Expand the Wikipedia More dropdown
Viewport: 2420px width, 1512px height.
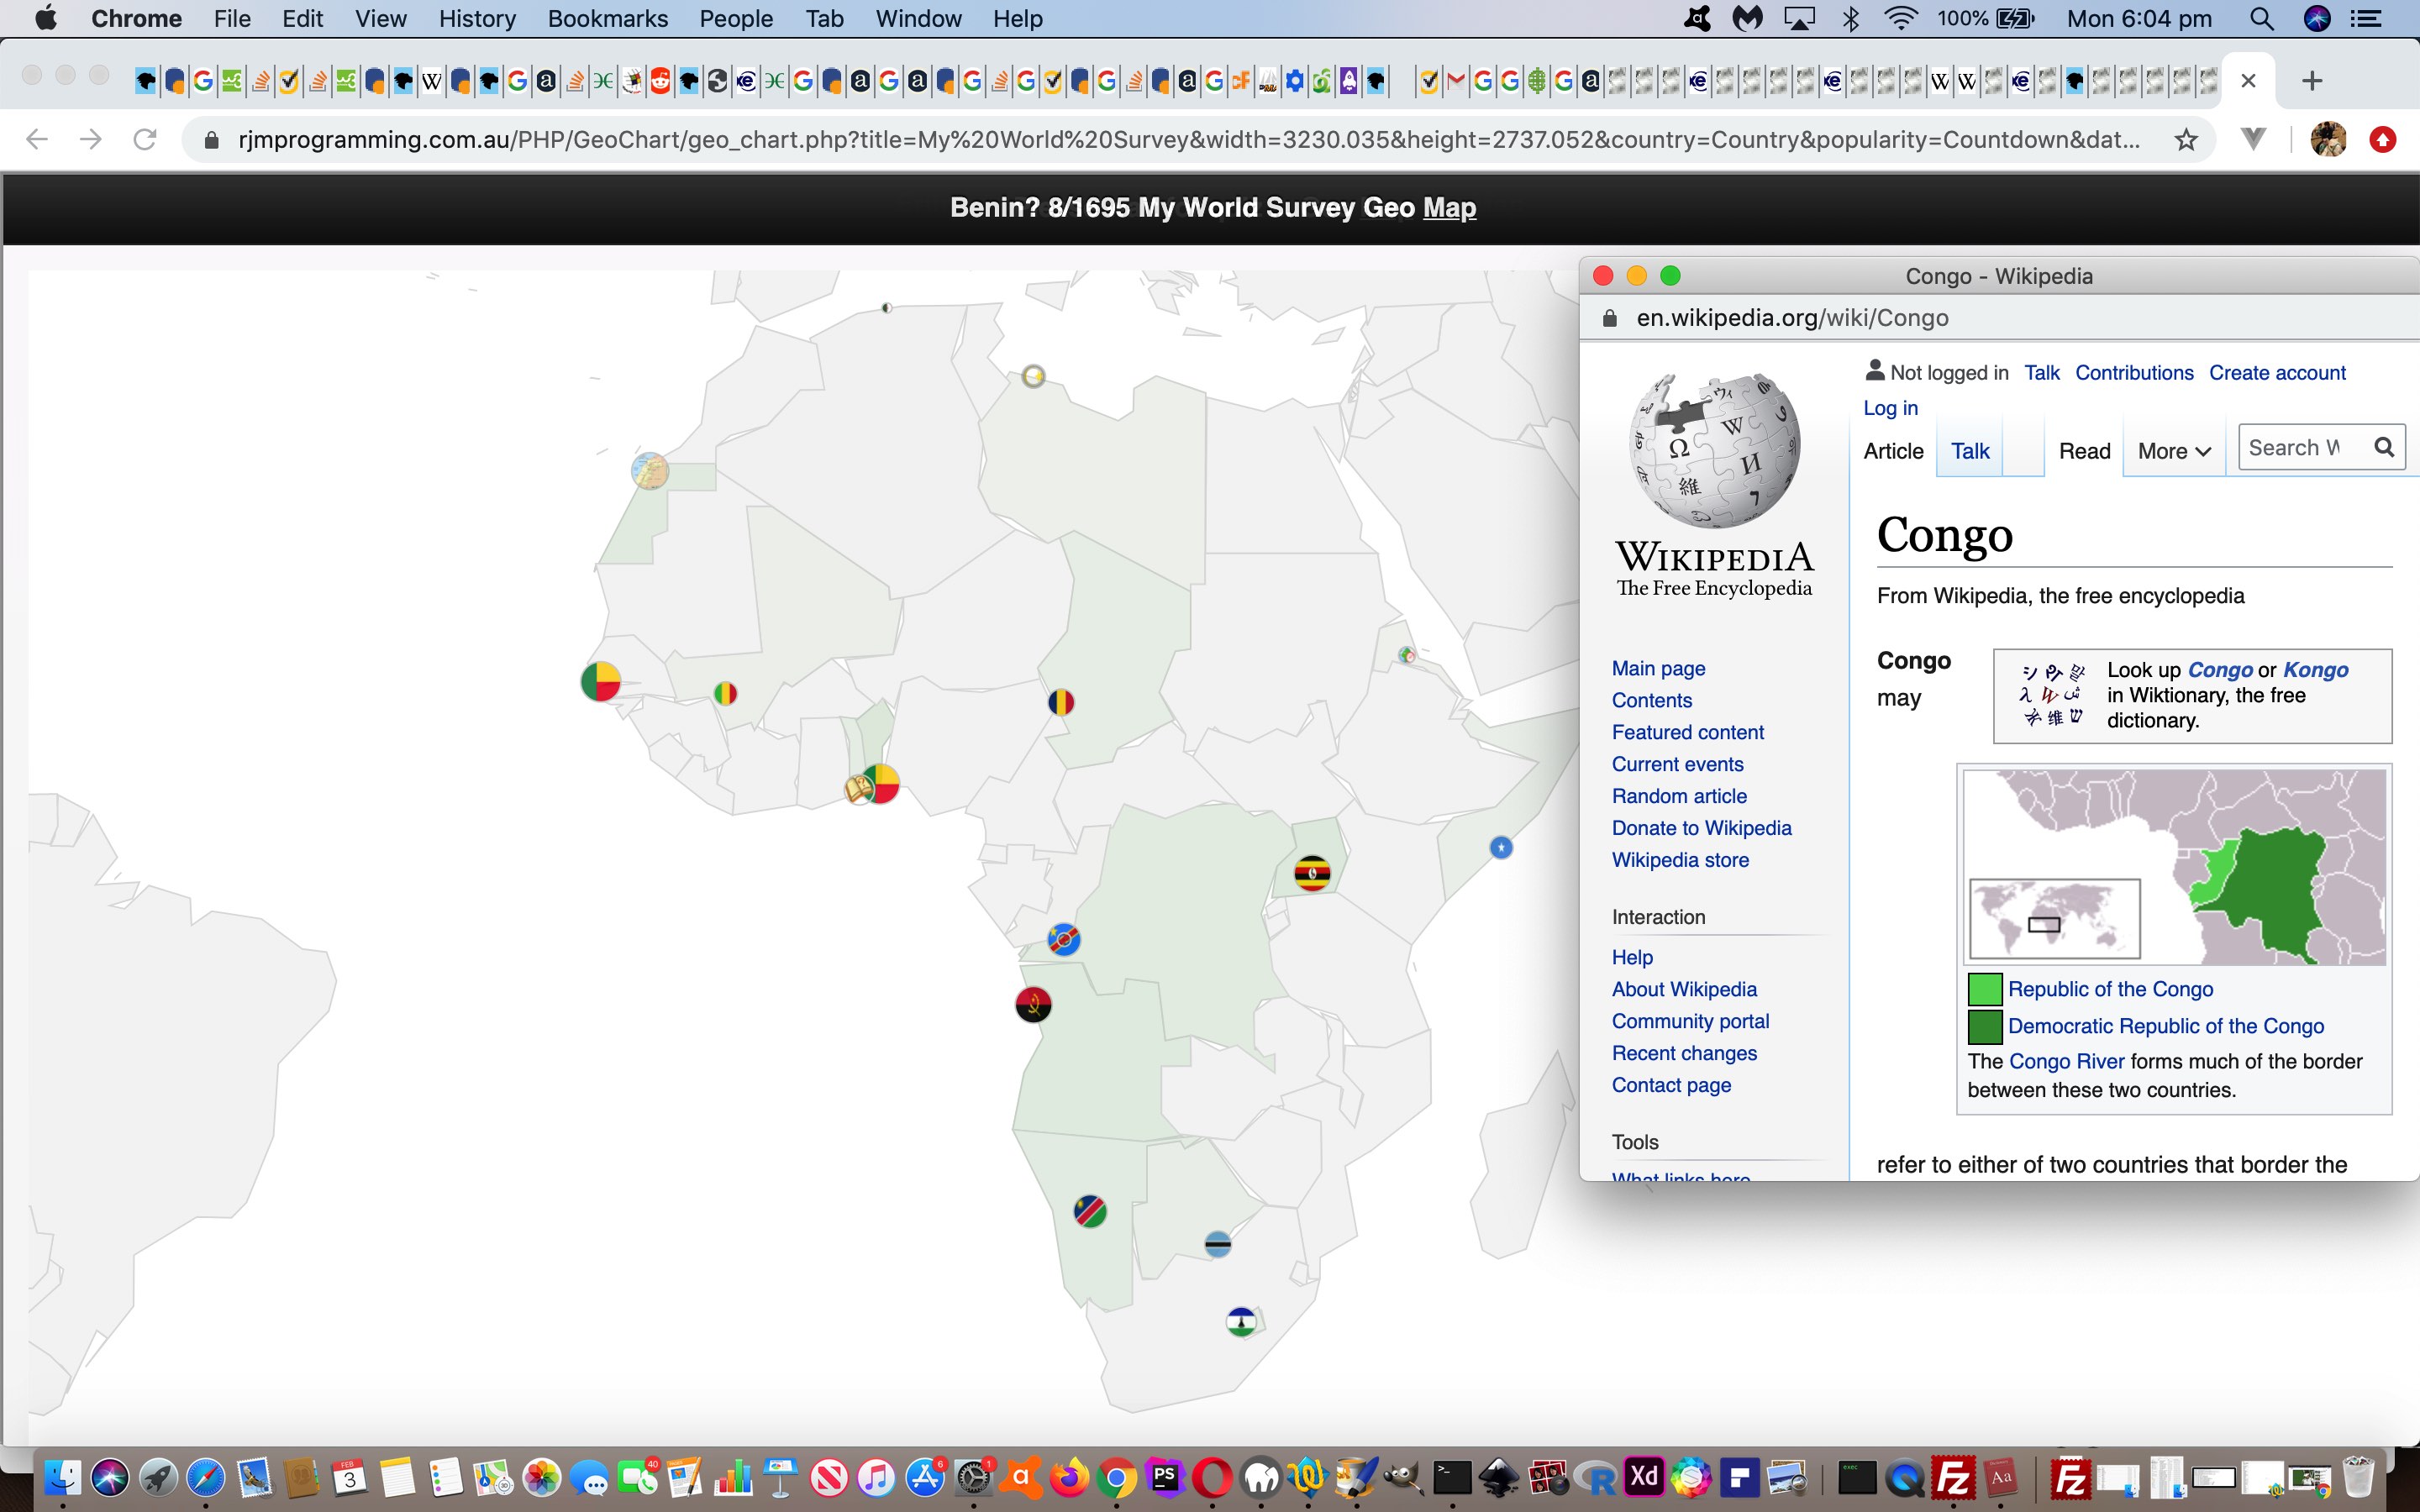[x=2174, y=452]
